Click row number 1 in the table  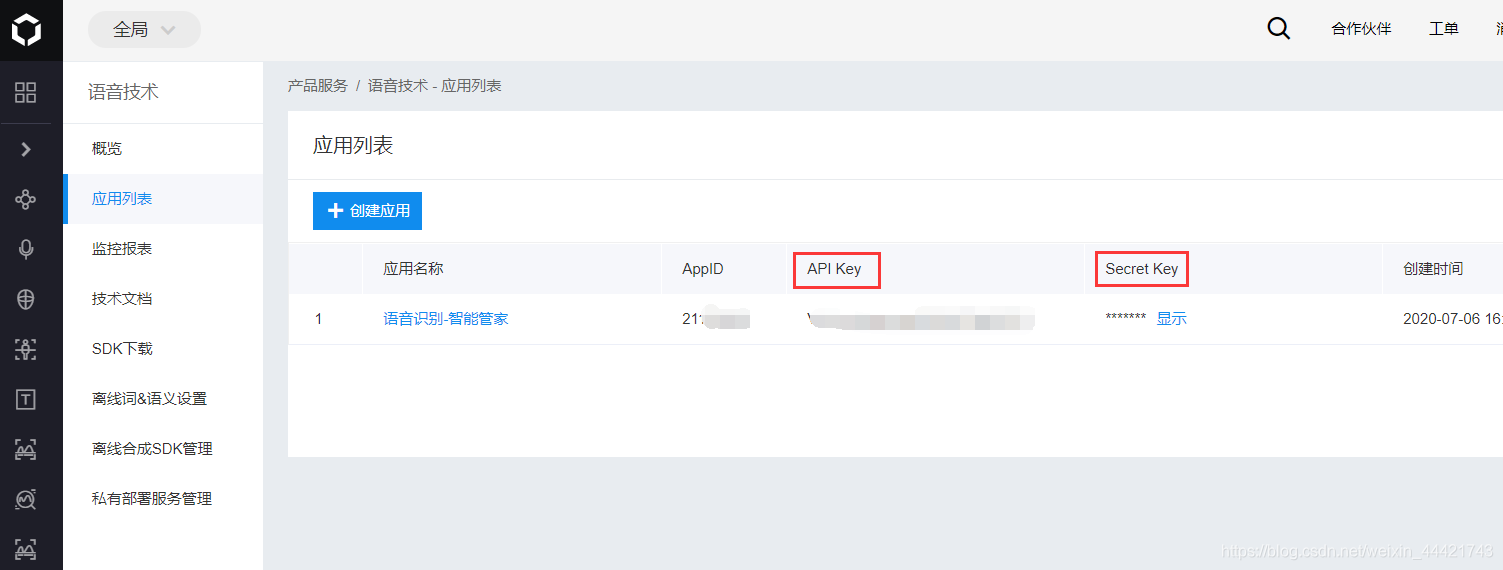(318, 319)
